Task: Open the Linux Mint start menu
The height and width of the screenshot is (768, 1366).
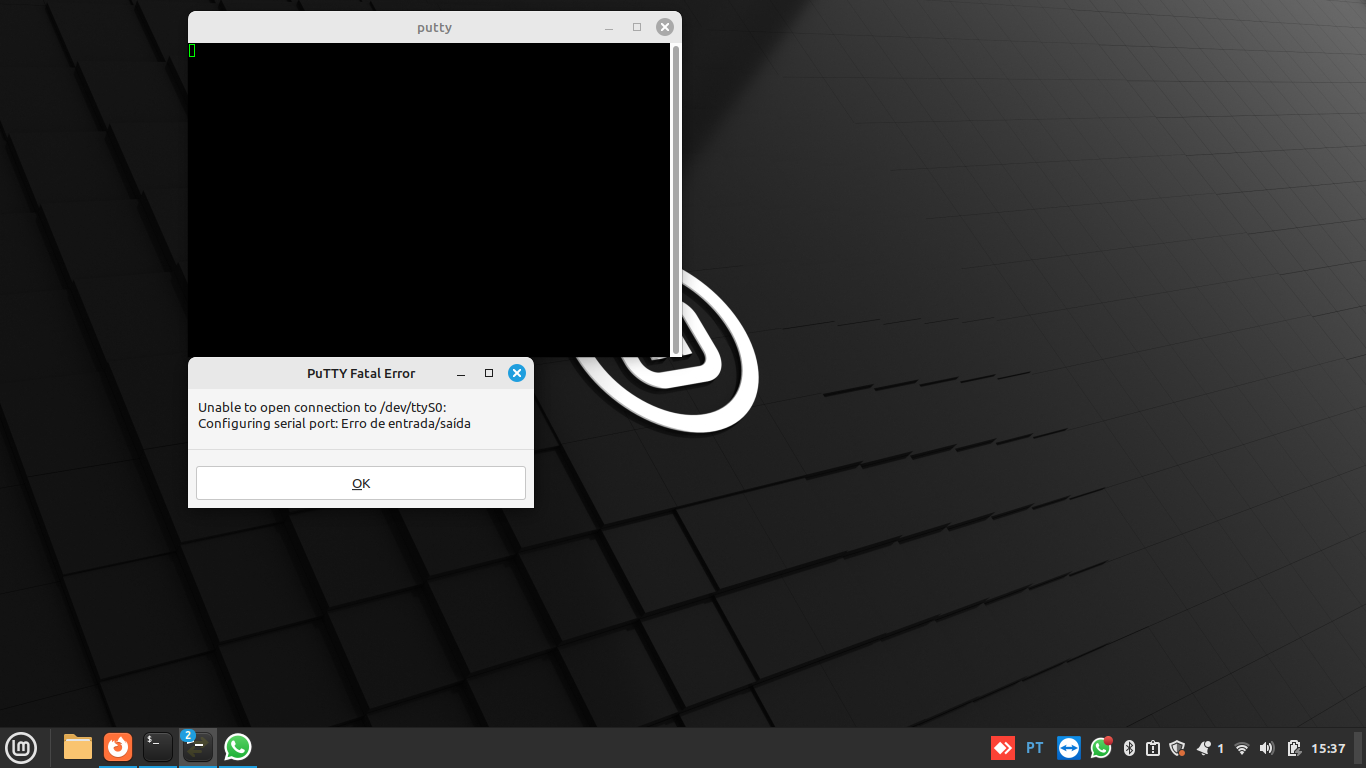Action: coord(21,747)
